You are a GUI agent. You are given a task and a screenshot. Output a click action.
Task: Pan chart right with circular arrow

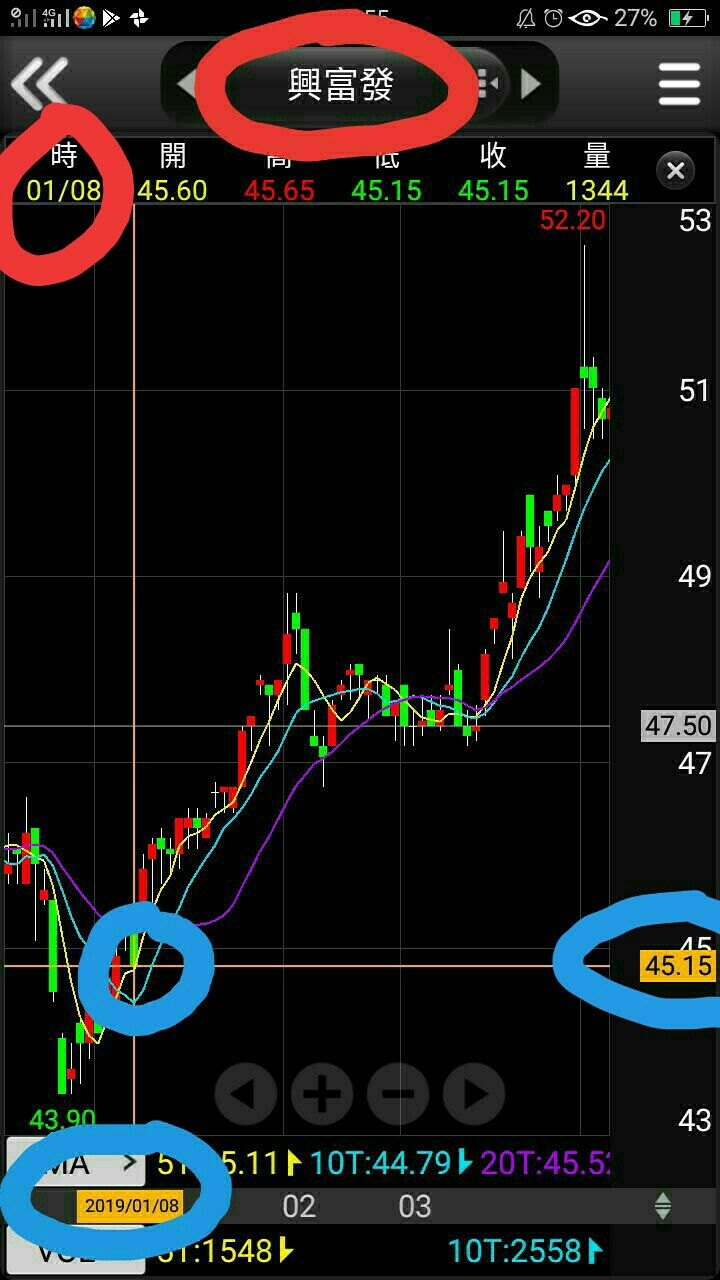(474, 1093)
